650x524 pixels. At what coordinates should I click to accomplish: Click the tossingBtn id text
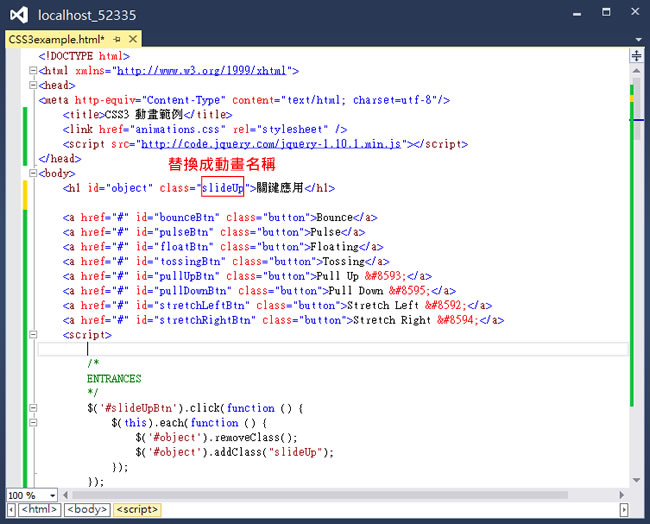click(x=190, y=262)
